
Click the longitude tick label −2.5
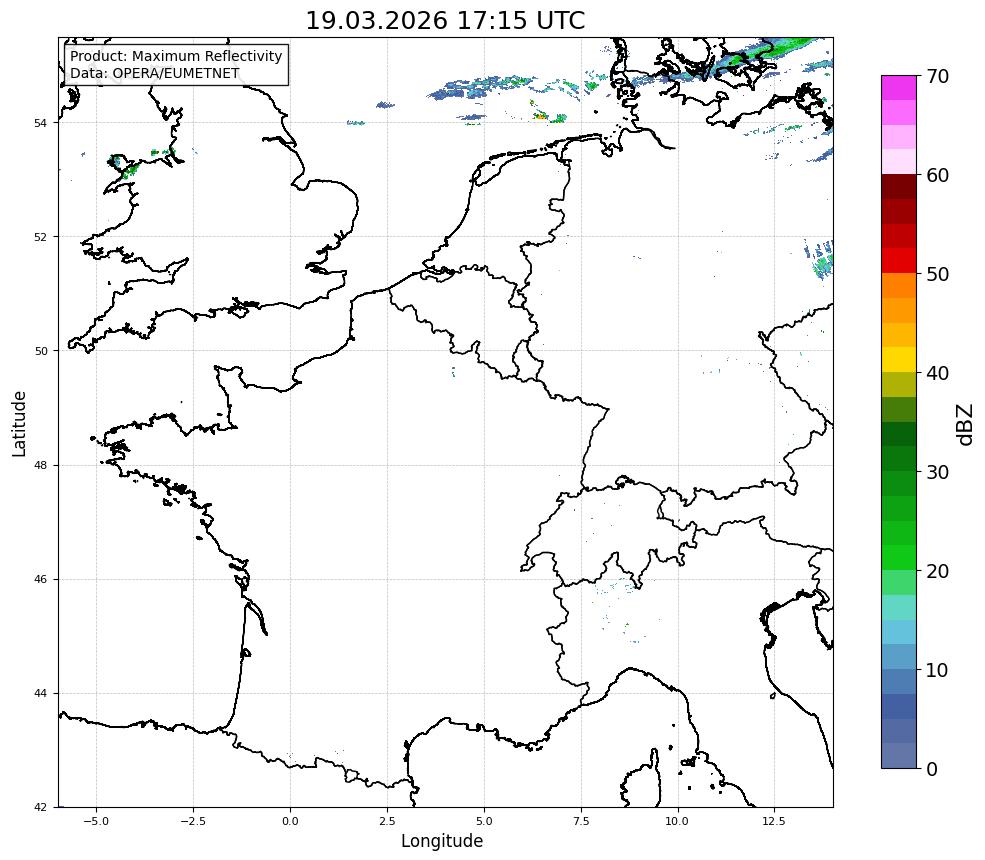[193, 821]
